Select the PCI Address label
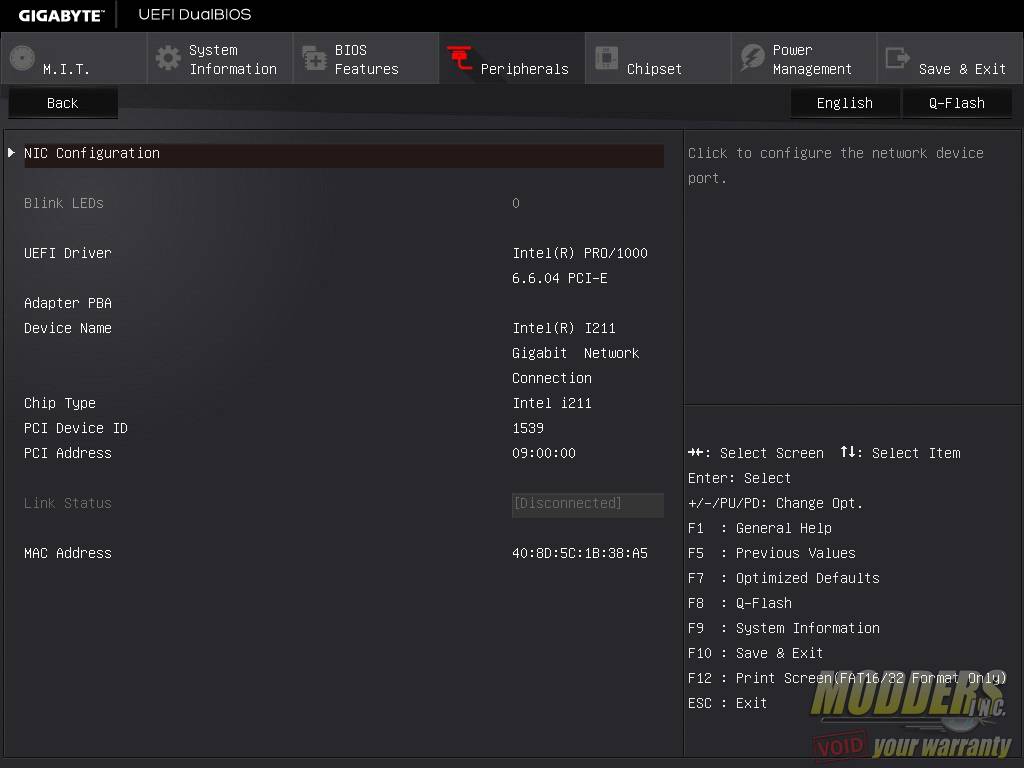Screen dimensions: 1024x768 (68, 453)
